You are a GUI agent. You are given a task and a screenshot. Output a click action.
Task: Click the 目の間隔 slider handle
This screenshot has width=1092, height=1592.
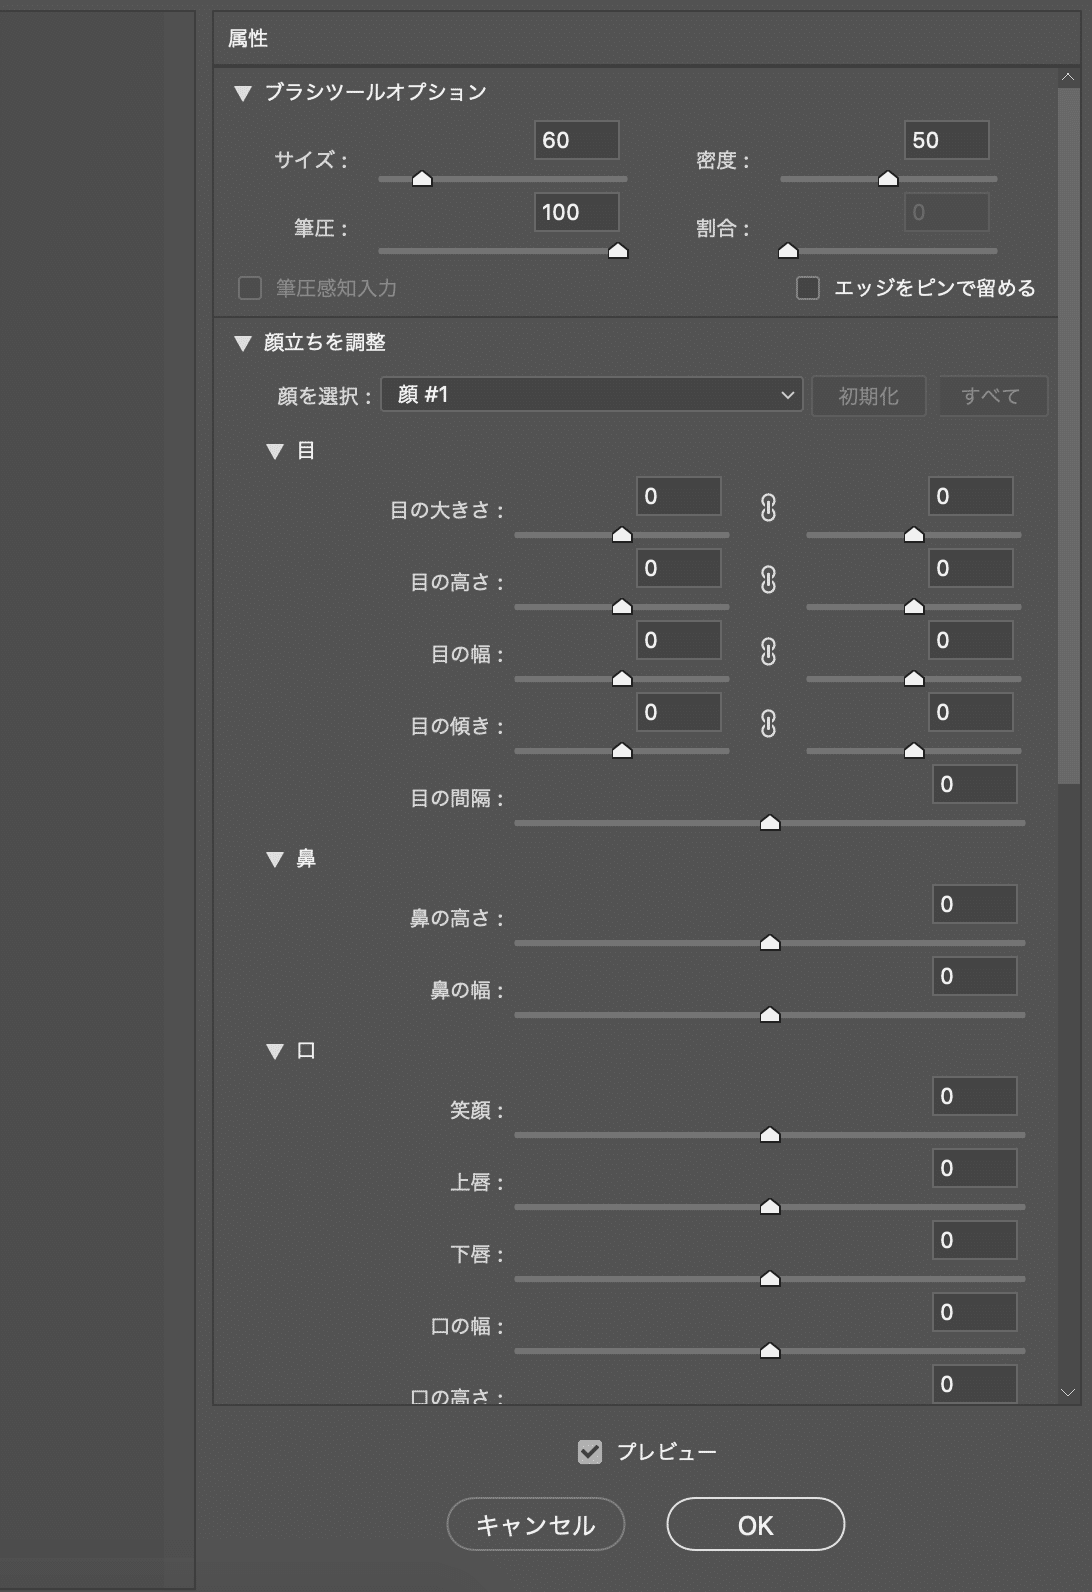770,822
